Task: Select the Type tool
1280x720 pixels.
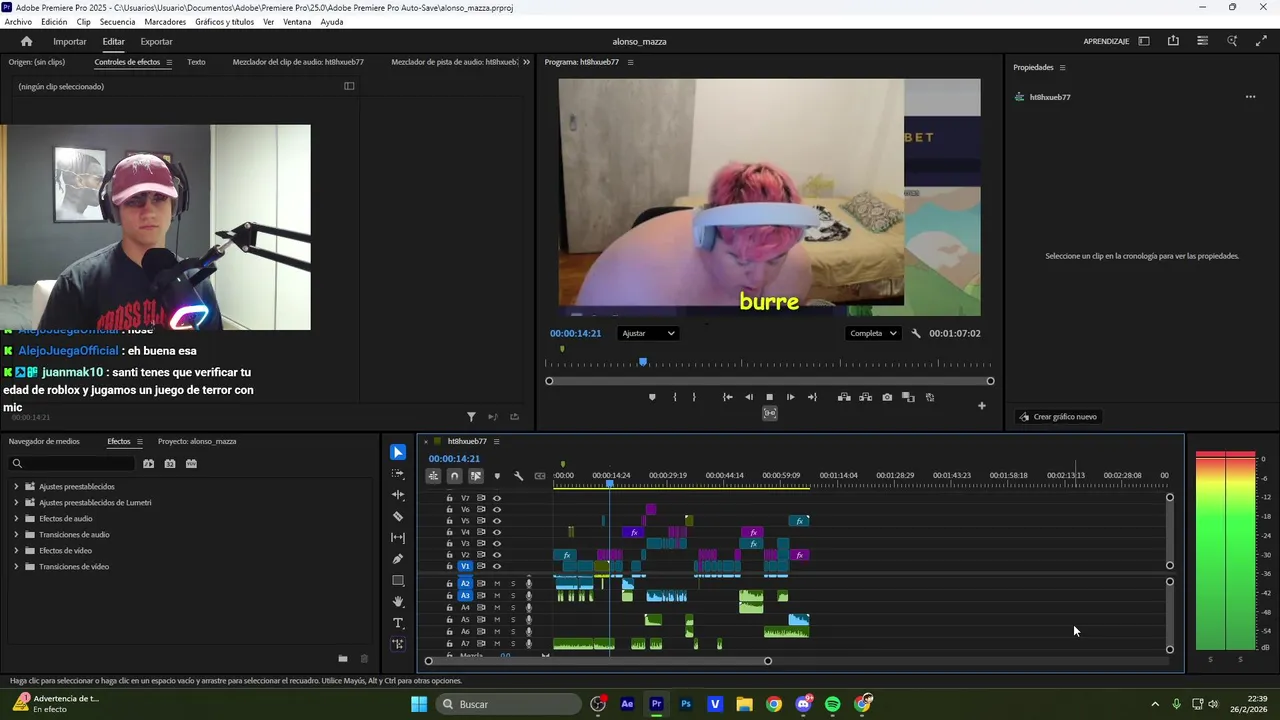Action: point(398,623)
